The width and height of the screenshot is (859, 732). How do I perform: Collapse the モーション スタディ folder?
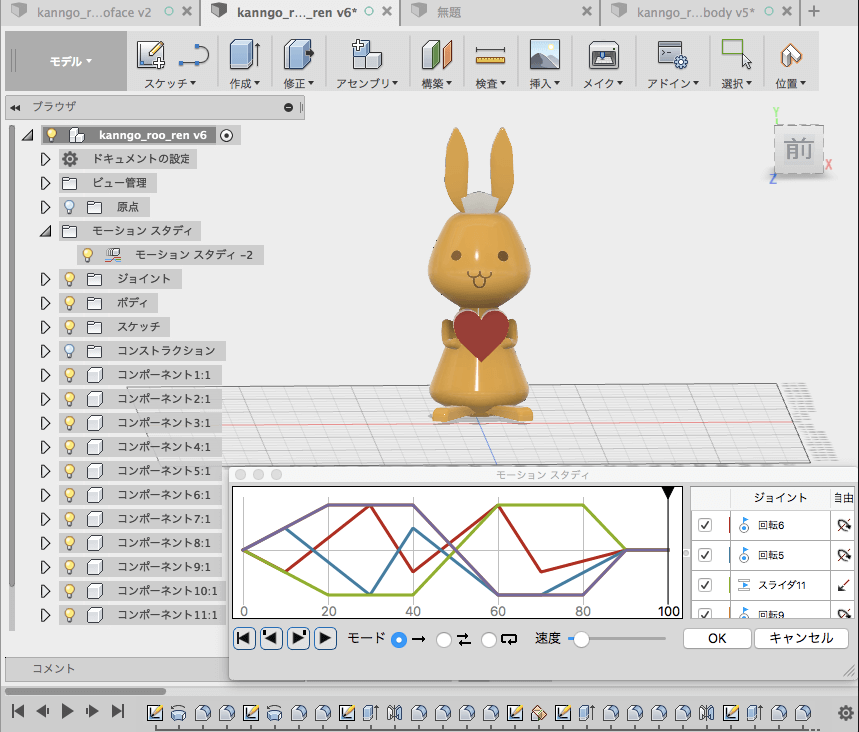pyautogui.click(x=44, y=231)
